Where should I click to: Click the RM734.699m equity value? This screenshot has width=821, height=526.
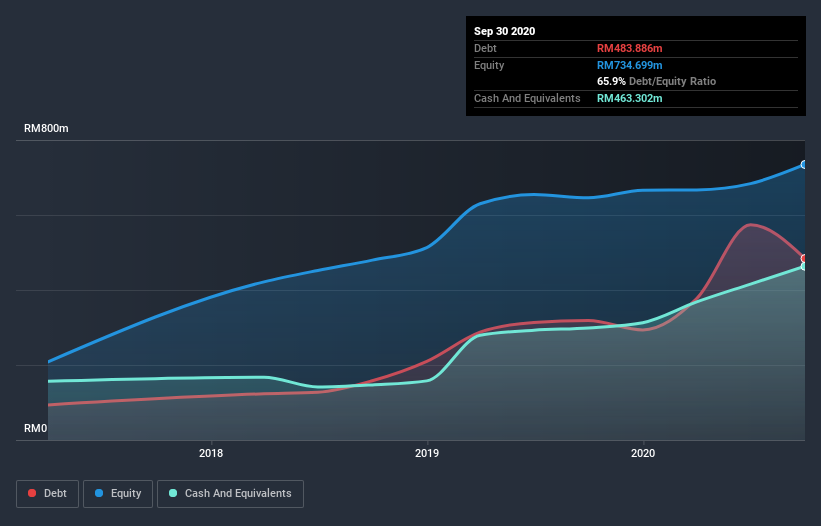629,65
